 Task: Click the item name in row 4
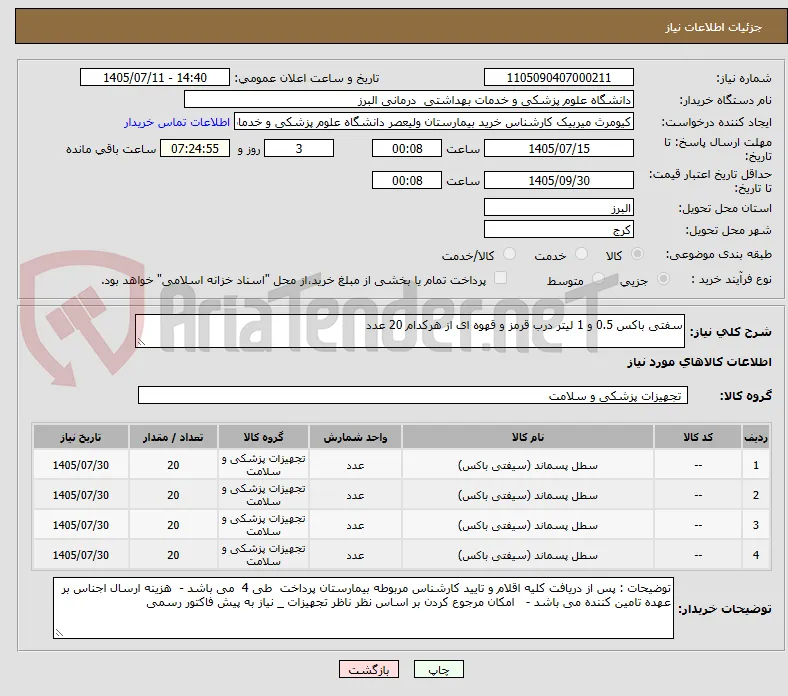coord(528,555)
